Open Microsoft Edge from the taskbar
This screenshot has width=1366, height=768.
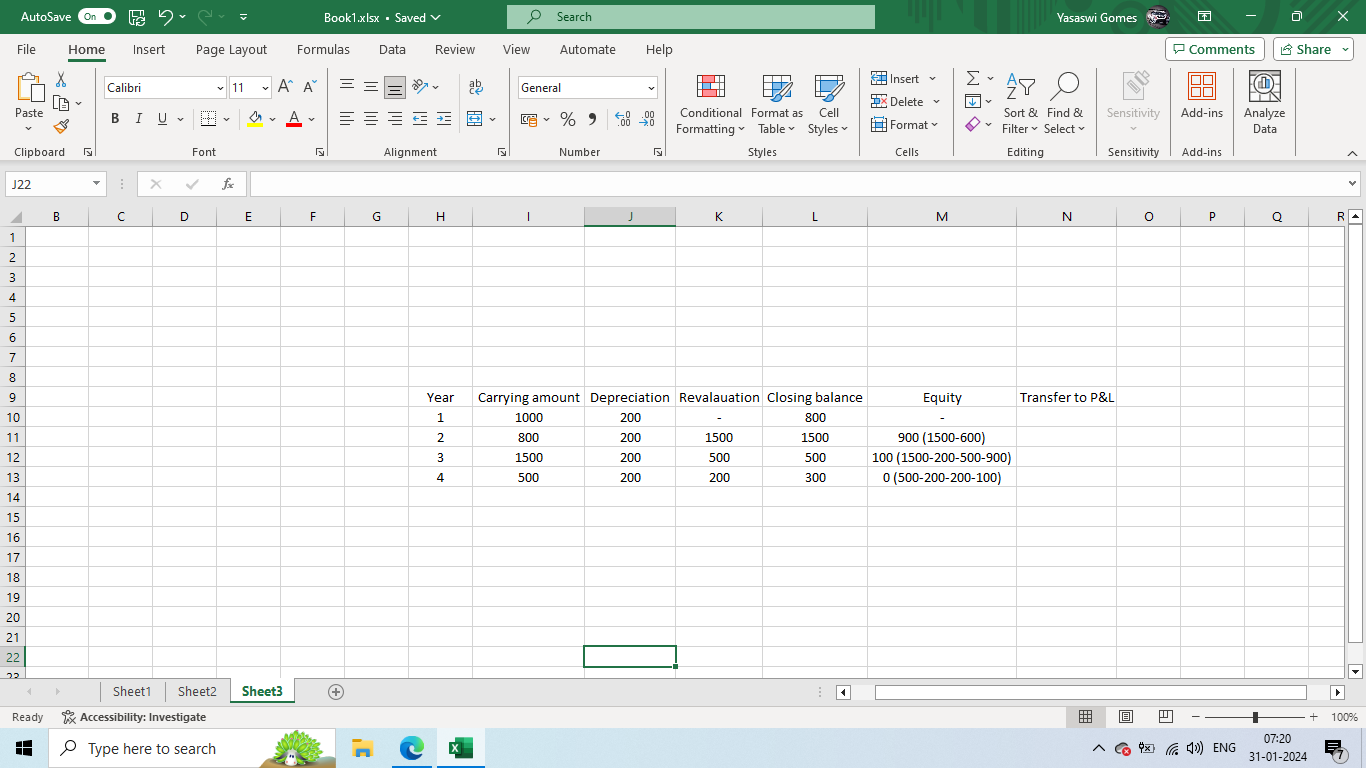[411, 748]
